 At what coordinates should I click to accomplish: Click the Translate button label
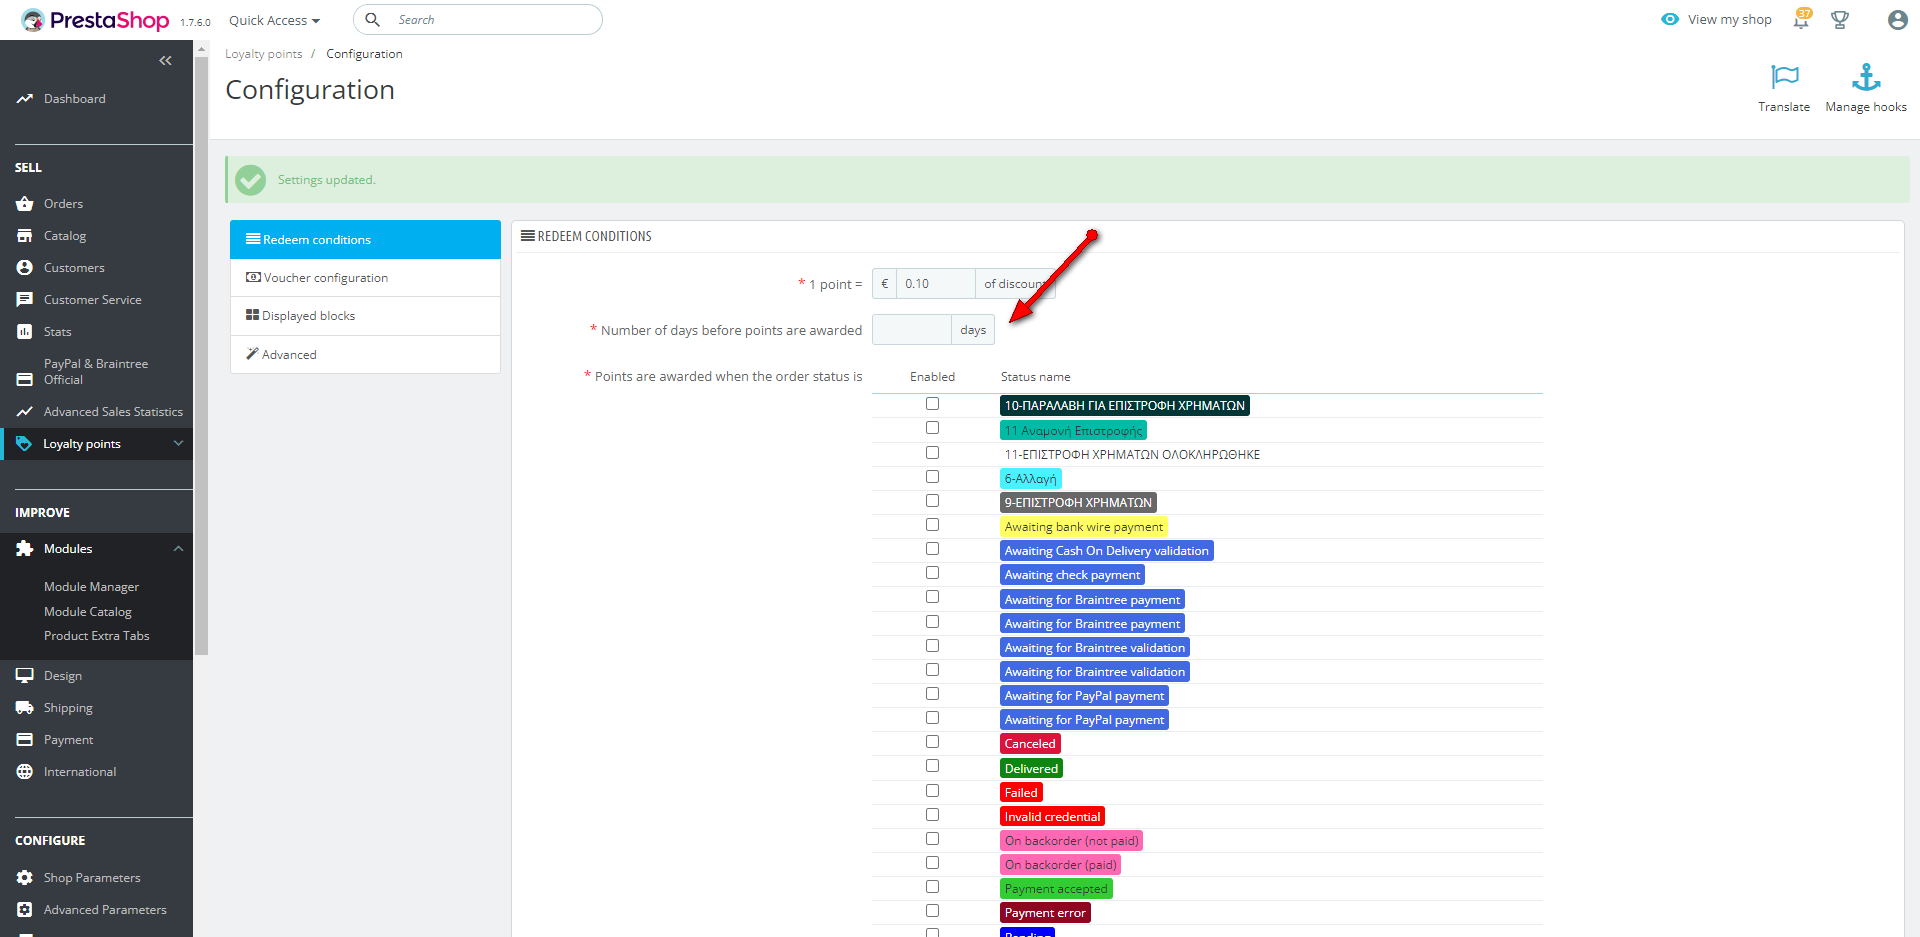pos(1784,107)
